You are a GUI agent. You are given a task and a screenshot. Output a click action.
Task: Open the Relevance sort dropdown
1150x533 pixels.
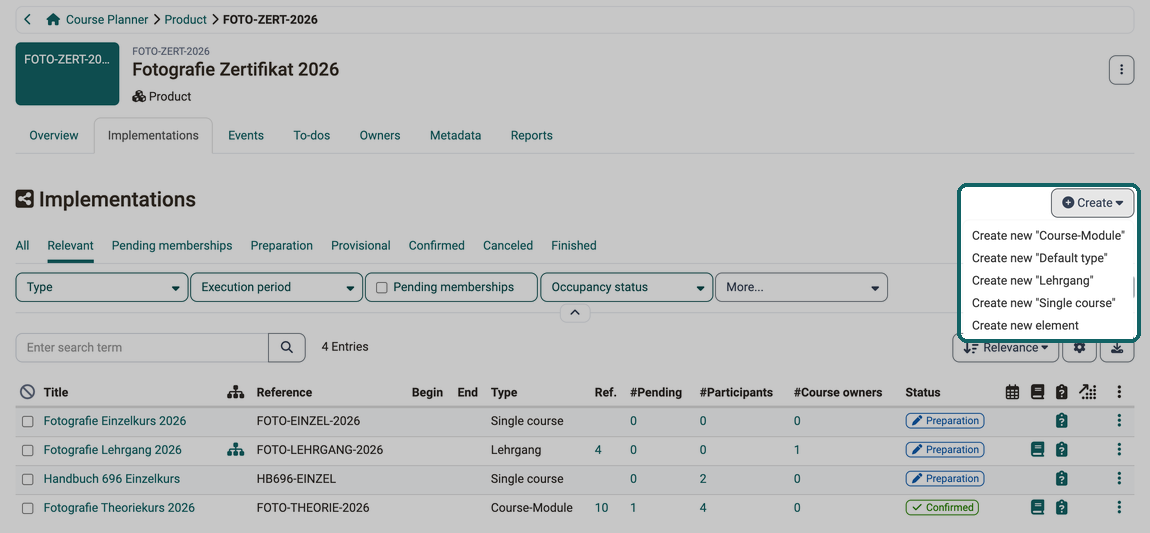point(1006,348)
